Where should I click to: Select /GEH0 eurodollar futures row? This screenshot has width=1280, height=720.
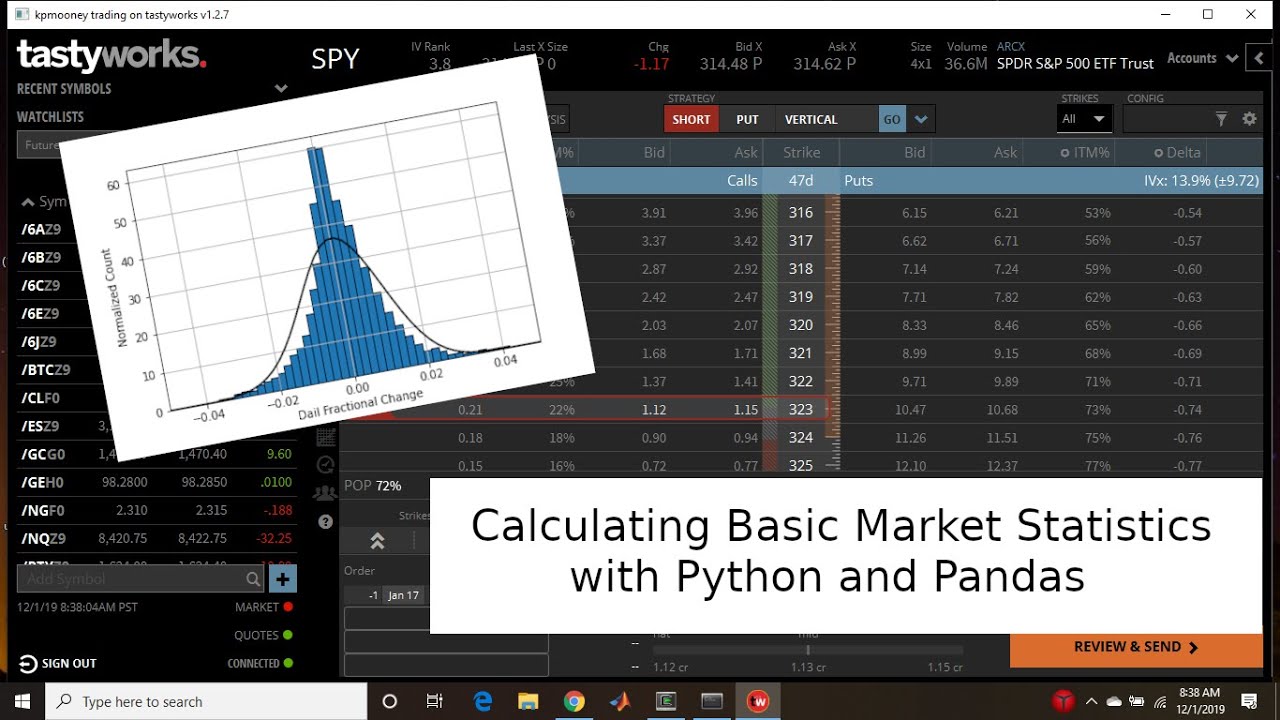click(x=156, y=482)
